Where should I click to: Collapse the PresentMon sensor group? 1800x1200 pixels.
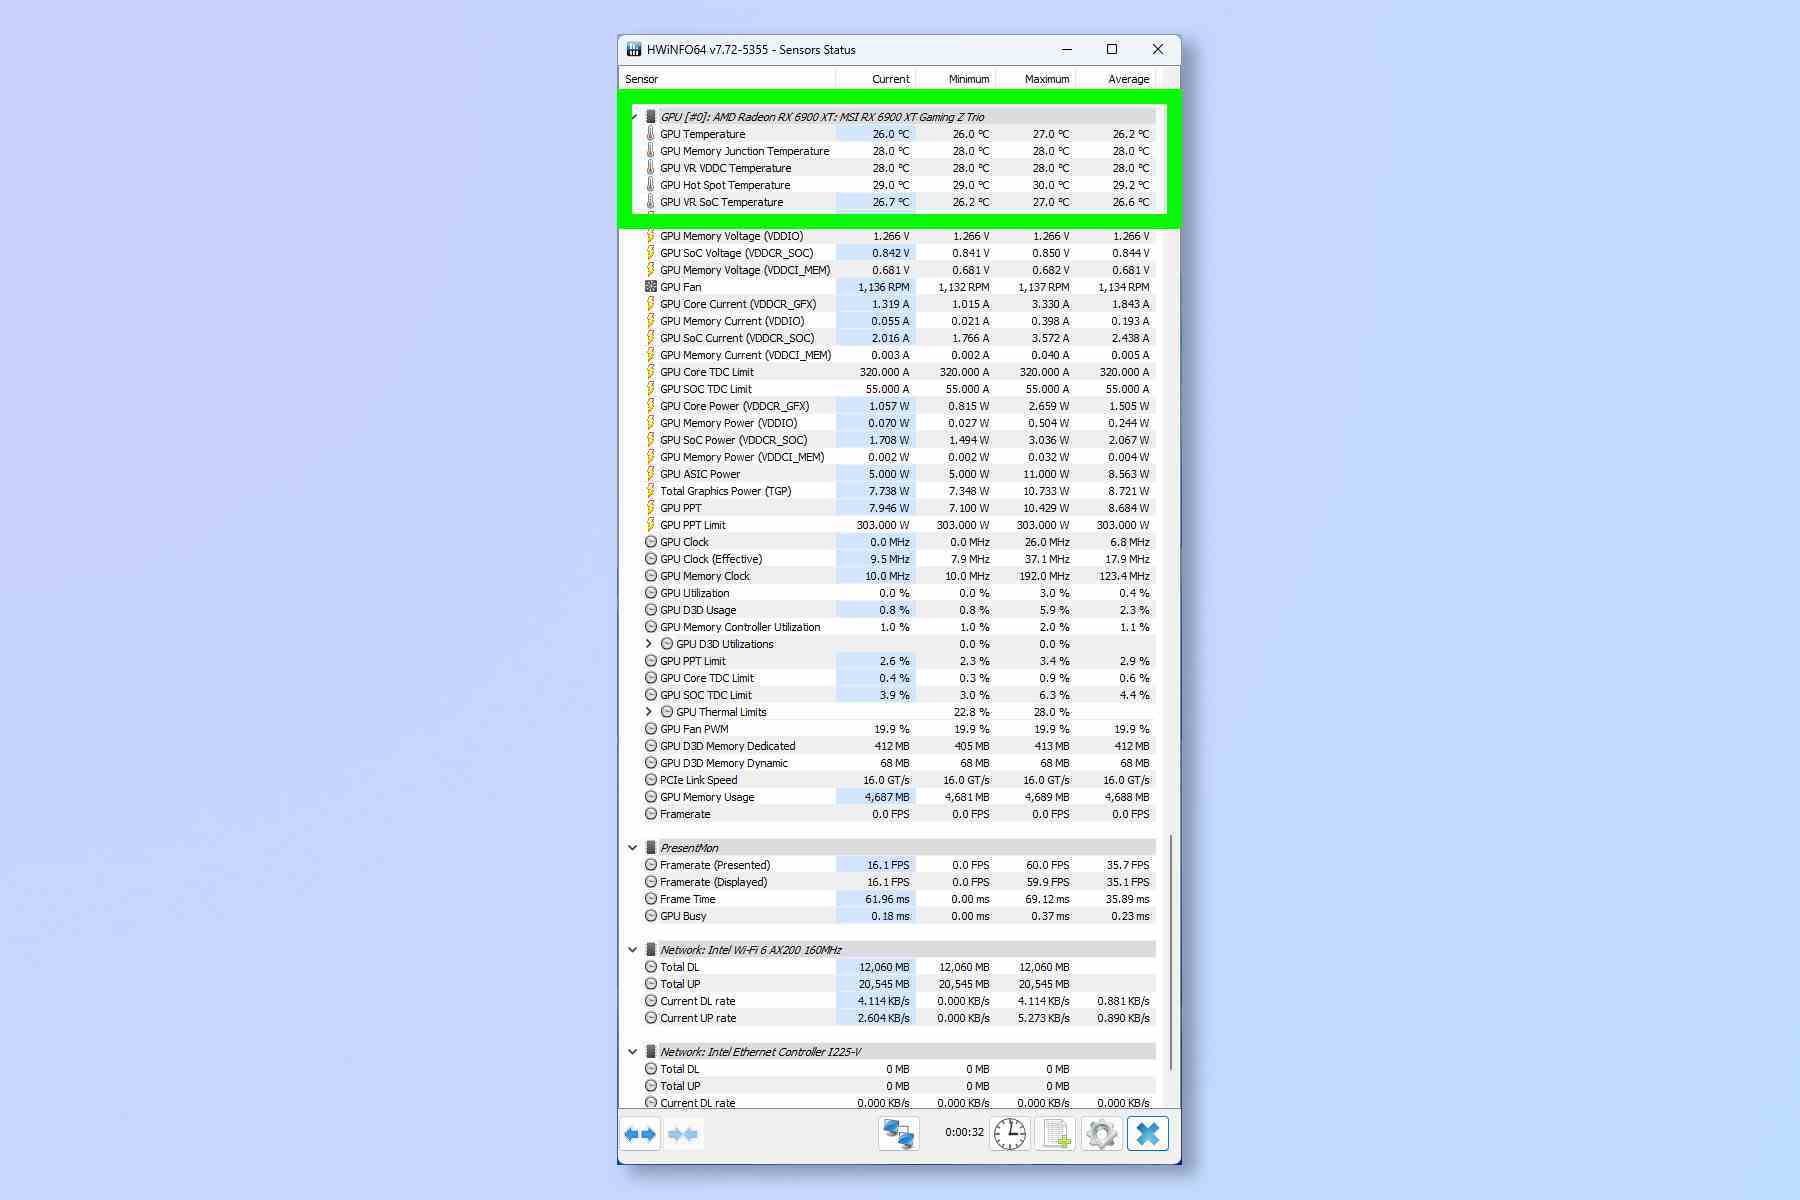(632, 848)
